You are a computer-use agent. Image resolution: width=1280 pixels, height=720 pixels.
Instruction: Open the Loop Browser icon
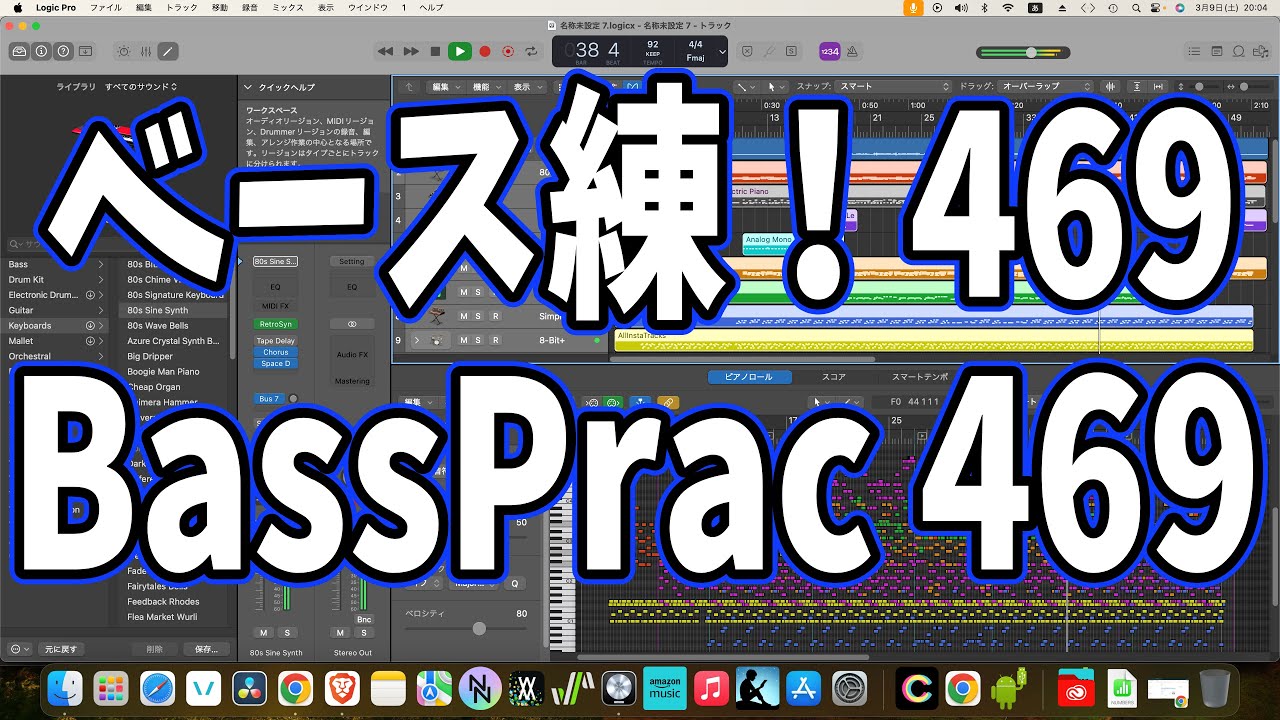click(x=1239, y=51)
